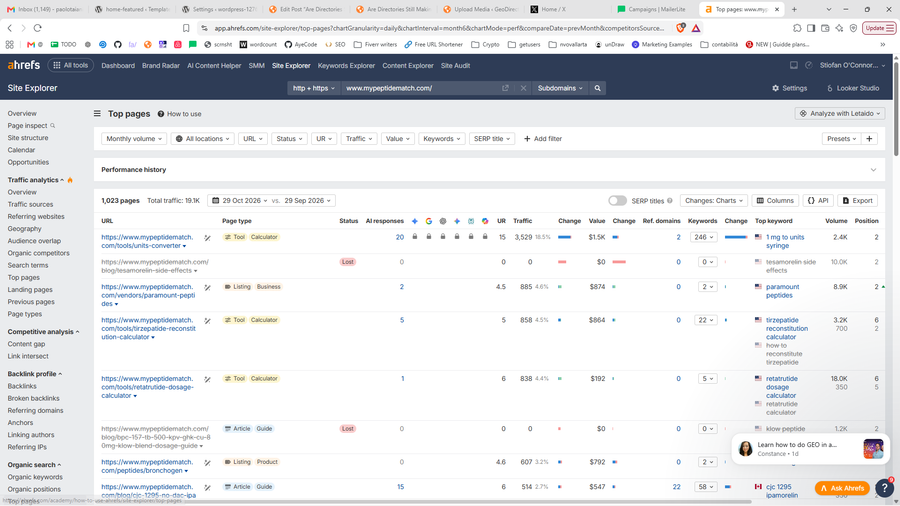The height and width of the screenshot is (506, 900).
Task: Open the SERP title filter dropdown
Action: tap(492, 139)
